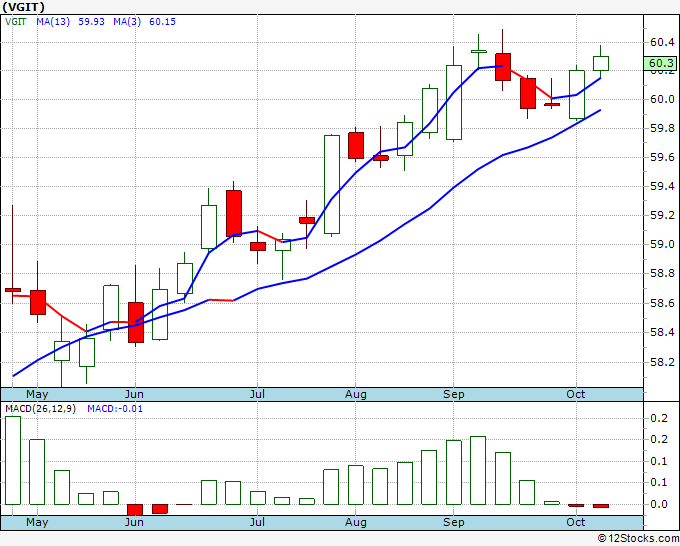
Task: Click the 60.0 price axis label
Action: pyautogui.click(x=662, y=99)
